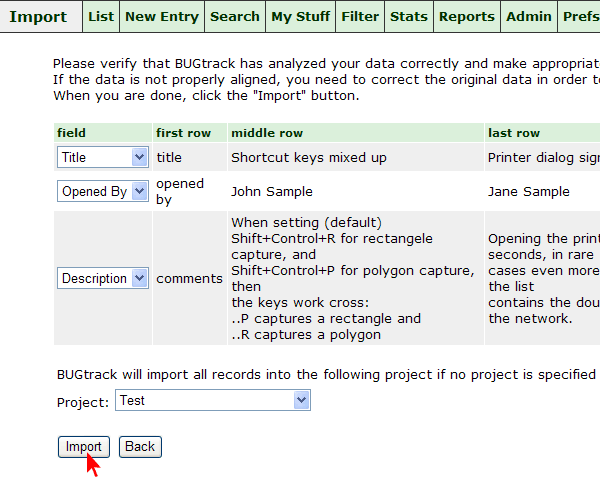Expand the Opened By field dropdown
The image size is (600, 485).
coord(102,191)
